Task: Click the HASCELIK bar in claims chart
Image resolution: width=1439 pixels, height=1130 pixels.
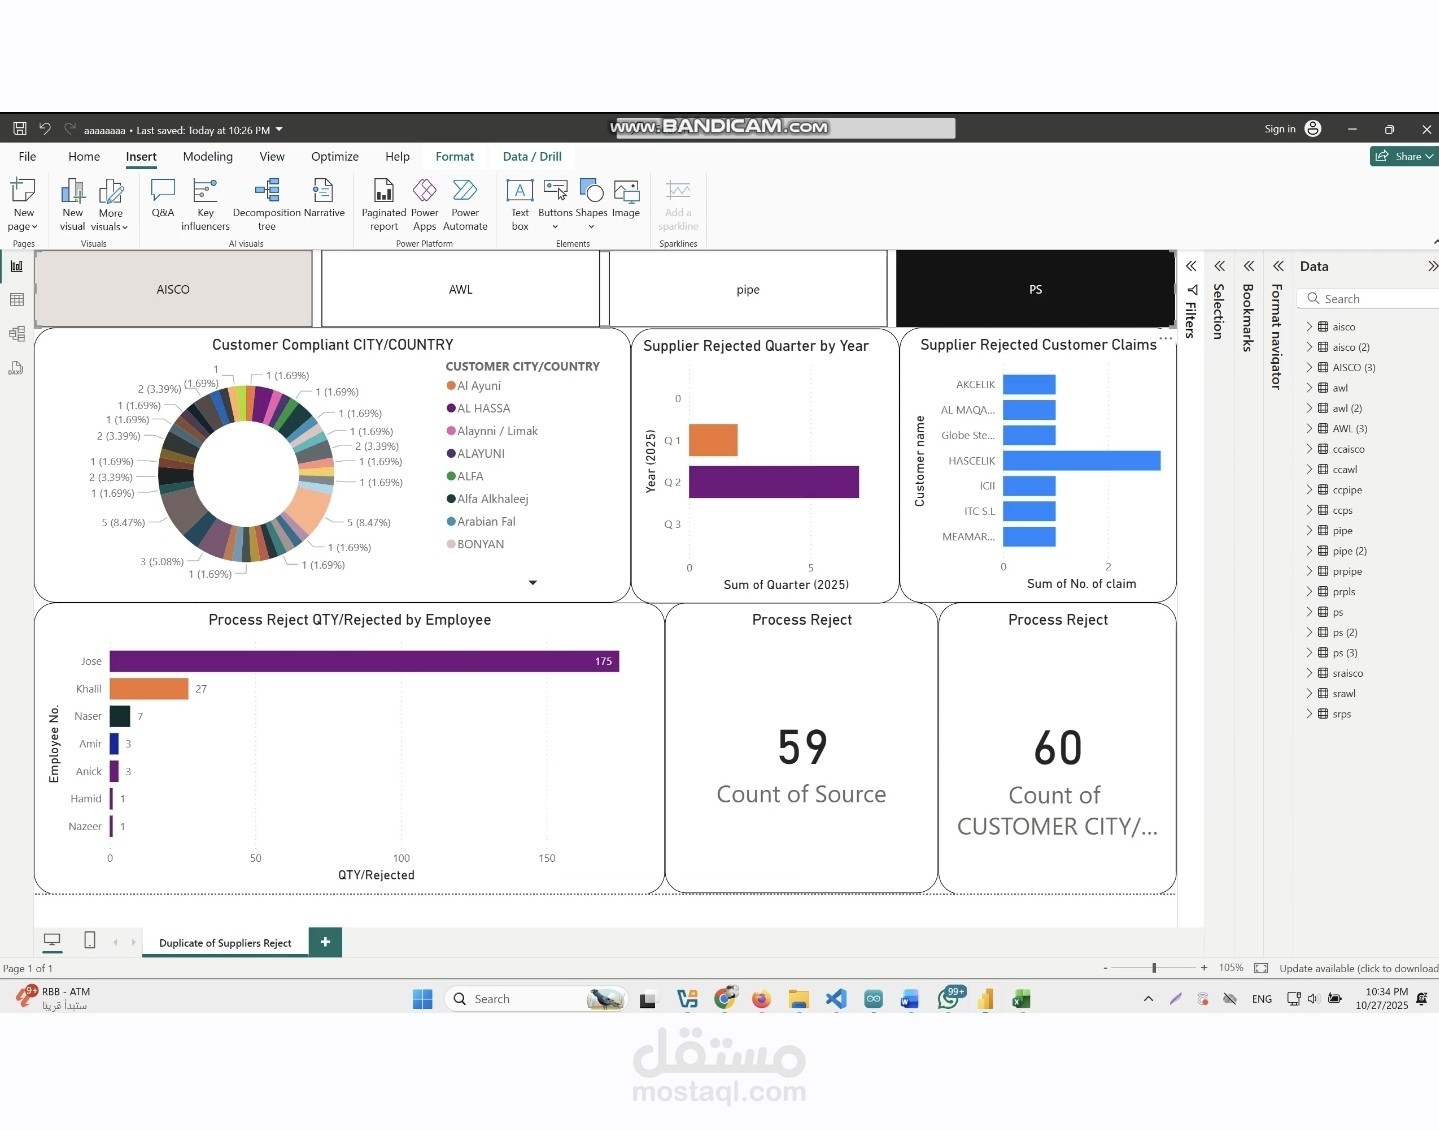Action: tap(1081, 460)
